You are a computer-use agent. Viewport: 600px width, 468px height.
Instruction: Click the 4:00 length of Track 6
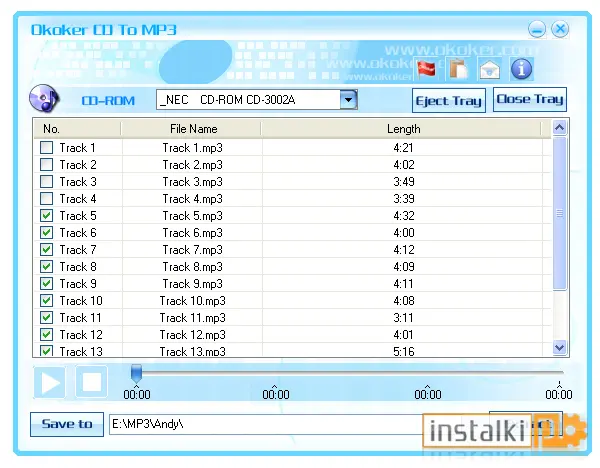pos(403,233)
